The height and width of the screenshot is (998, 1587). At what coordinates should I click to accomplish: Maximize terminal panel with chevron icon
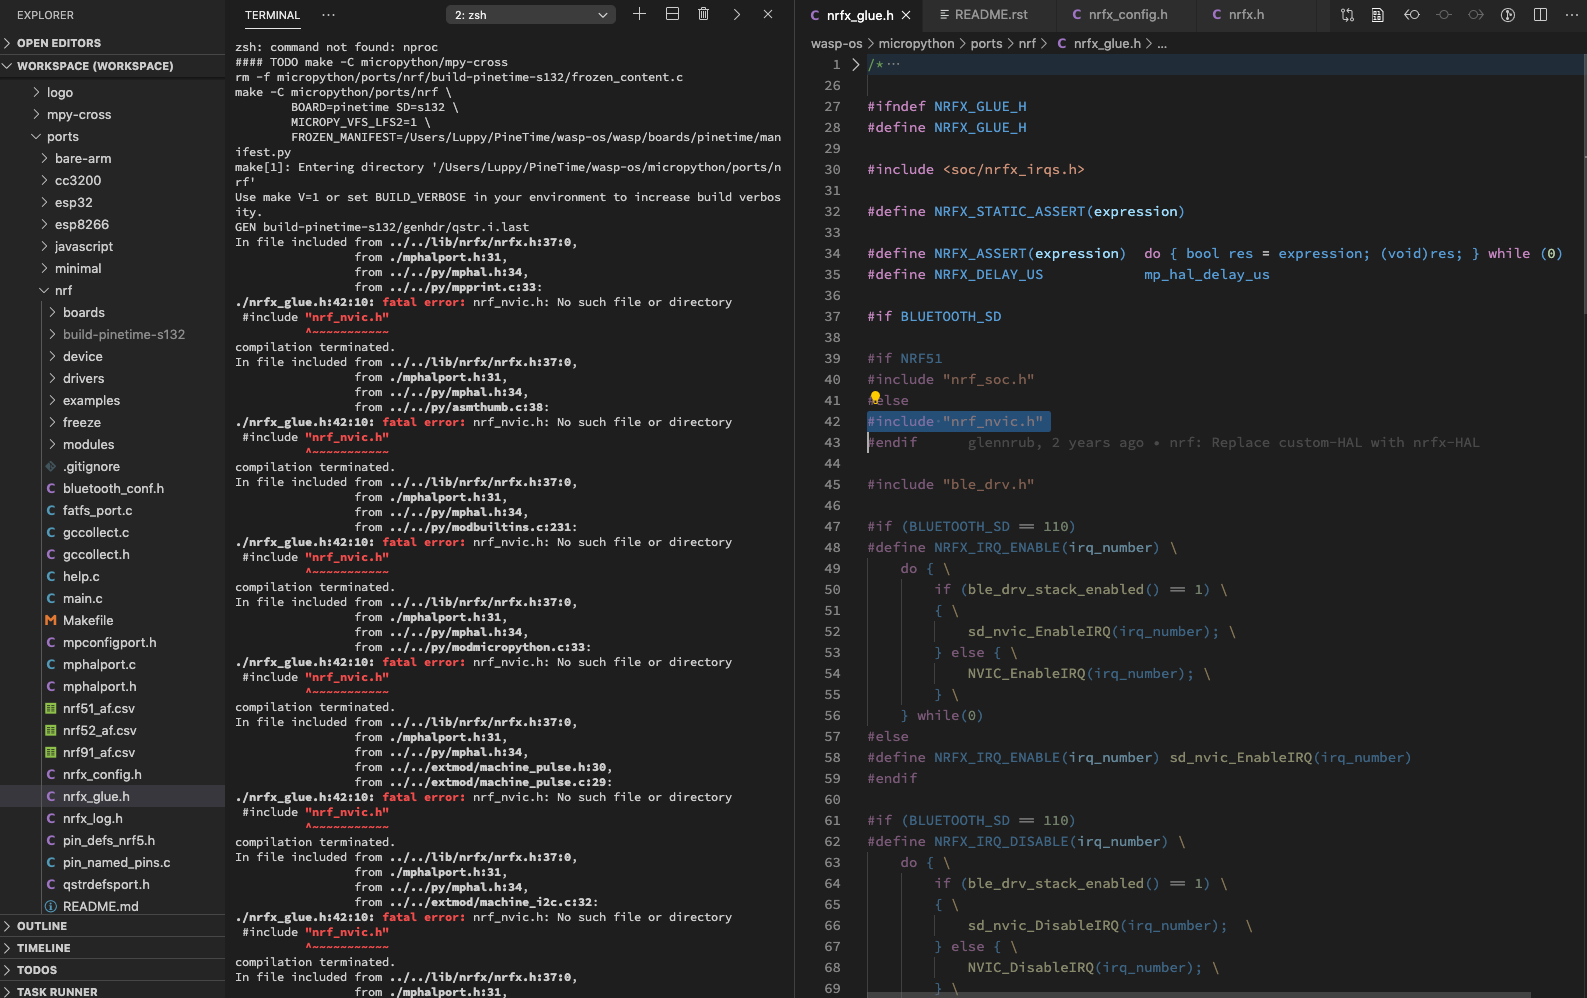737,14
